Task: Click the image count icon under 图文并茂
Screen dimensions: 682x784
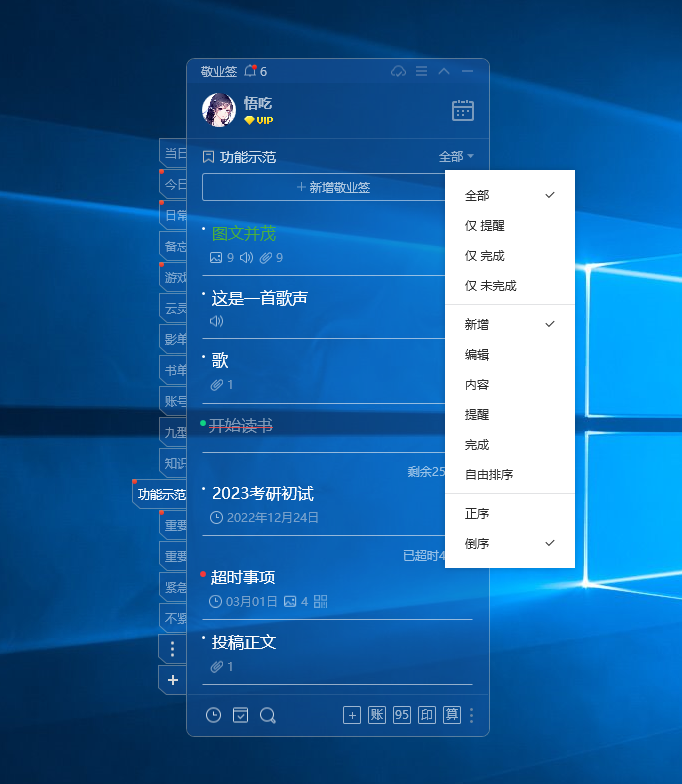Action: (x=216, y=258)
